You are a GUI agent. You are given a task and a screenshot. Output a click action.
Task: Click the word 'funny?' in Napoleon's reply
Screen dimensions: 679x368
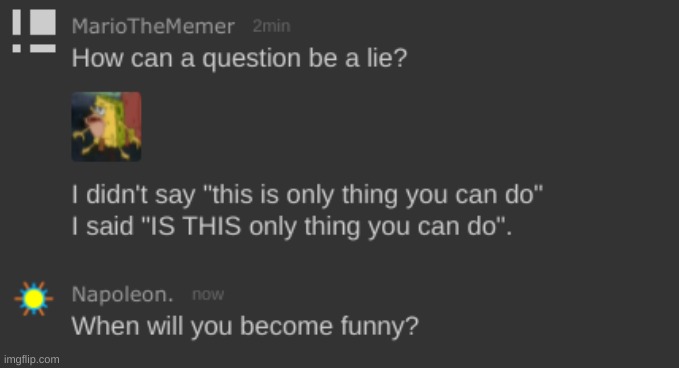[x=380, y=326]
